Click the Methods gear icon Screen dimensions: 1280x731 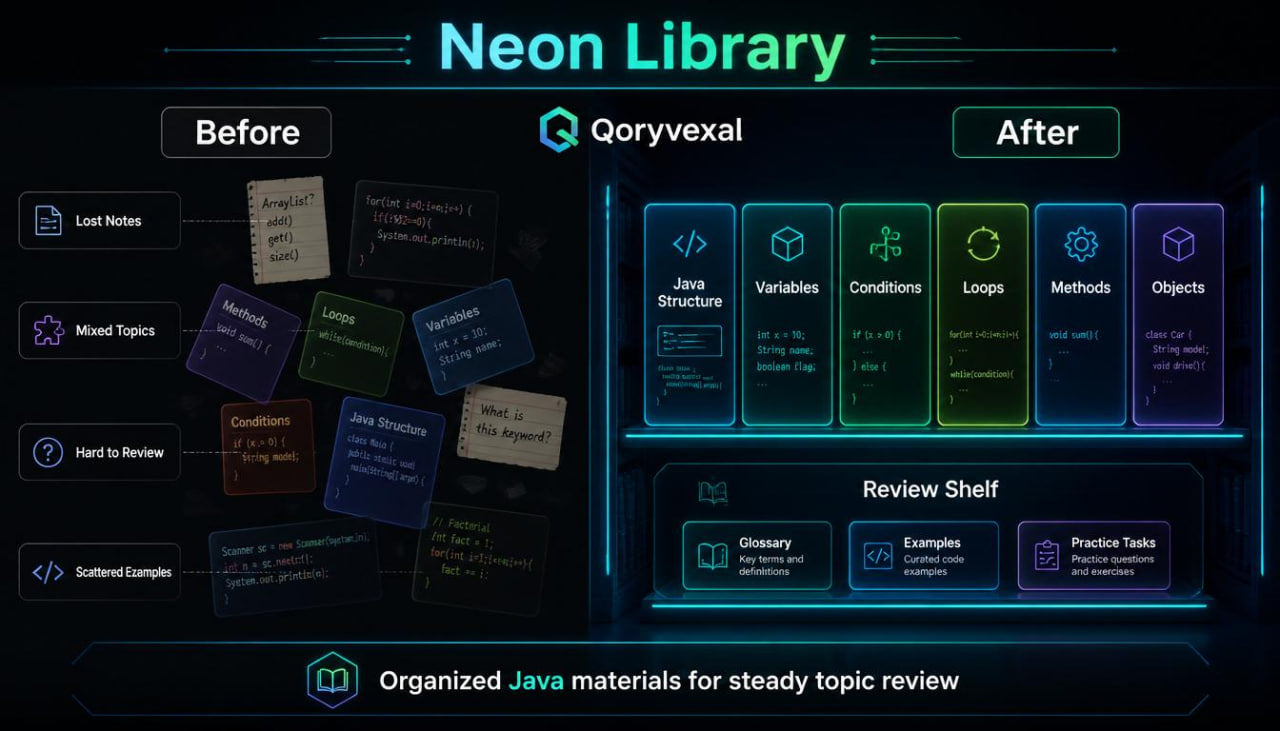(x=1081, y=244)
